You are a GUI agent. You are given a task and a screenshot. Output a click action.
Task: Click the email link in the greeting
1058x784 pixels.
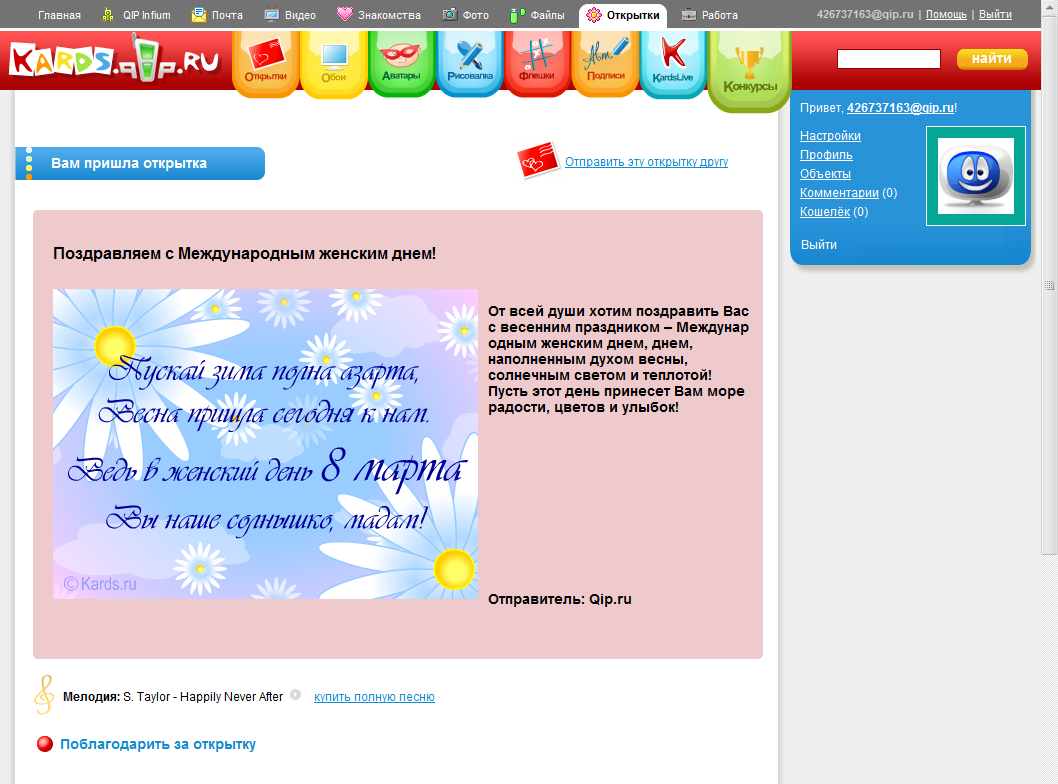(900, 107)
